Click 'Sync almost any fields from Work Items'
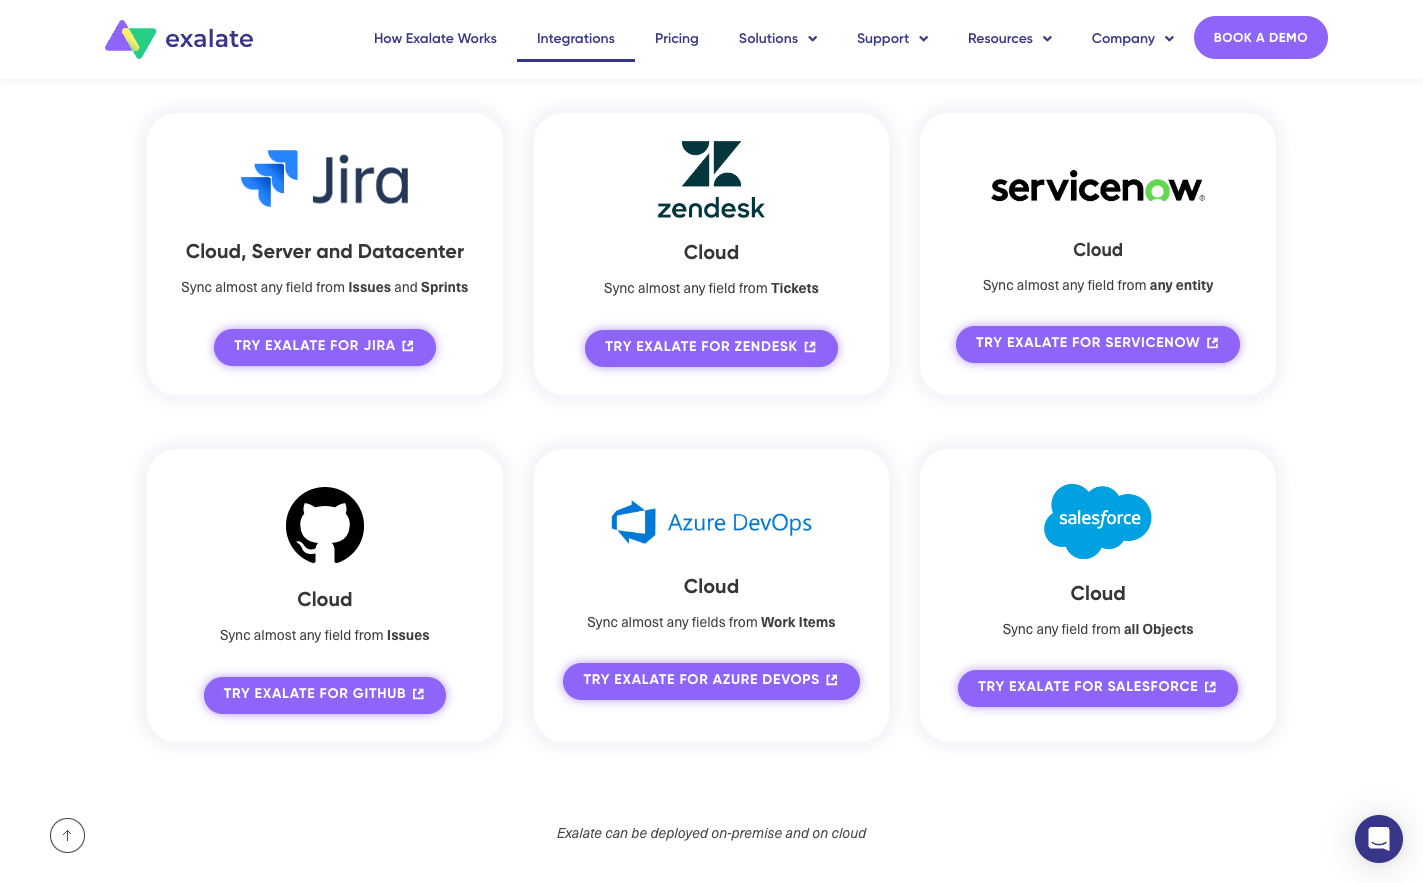 click(x=711, y=622)
